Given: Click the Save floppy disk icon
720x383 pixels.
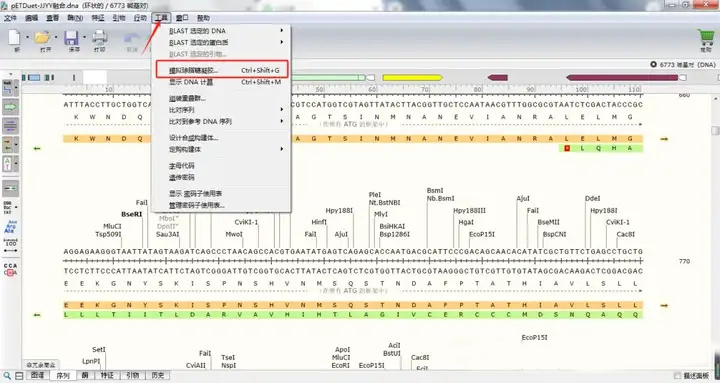Looking at the screenshot, I should click(71, 37).
